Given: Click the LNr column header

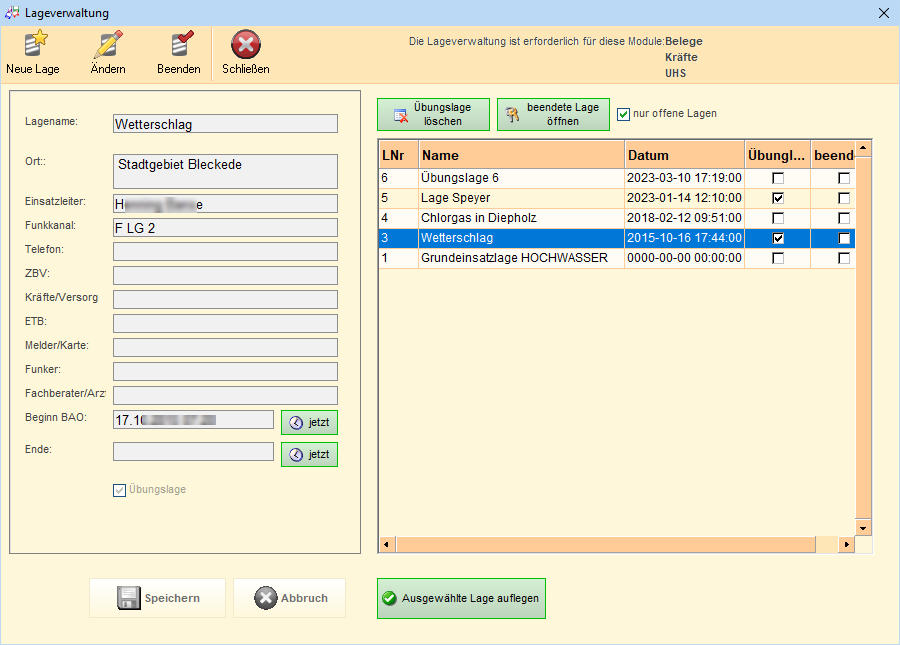Looking at the screenshot, I should pos(398,156).
